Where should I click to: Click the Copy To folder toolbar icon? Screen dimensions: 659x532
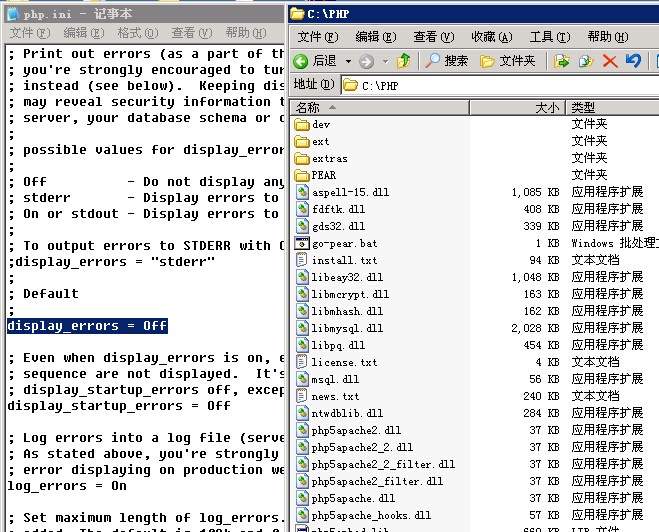[x=586, y=61]
